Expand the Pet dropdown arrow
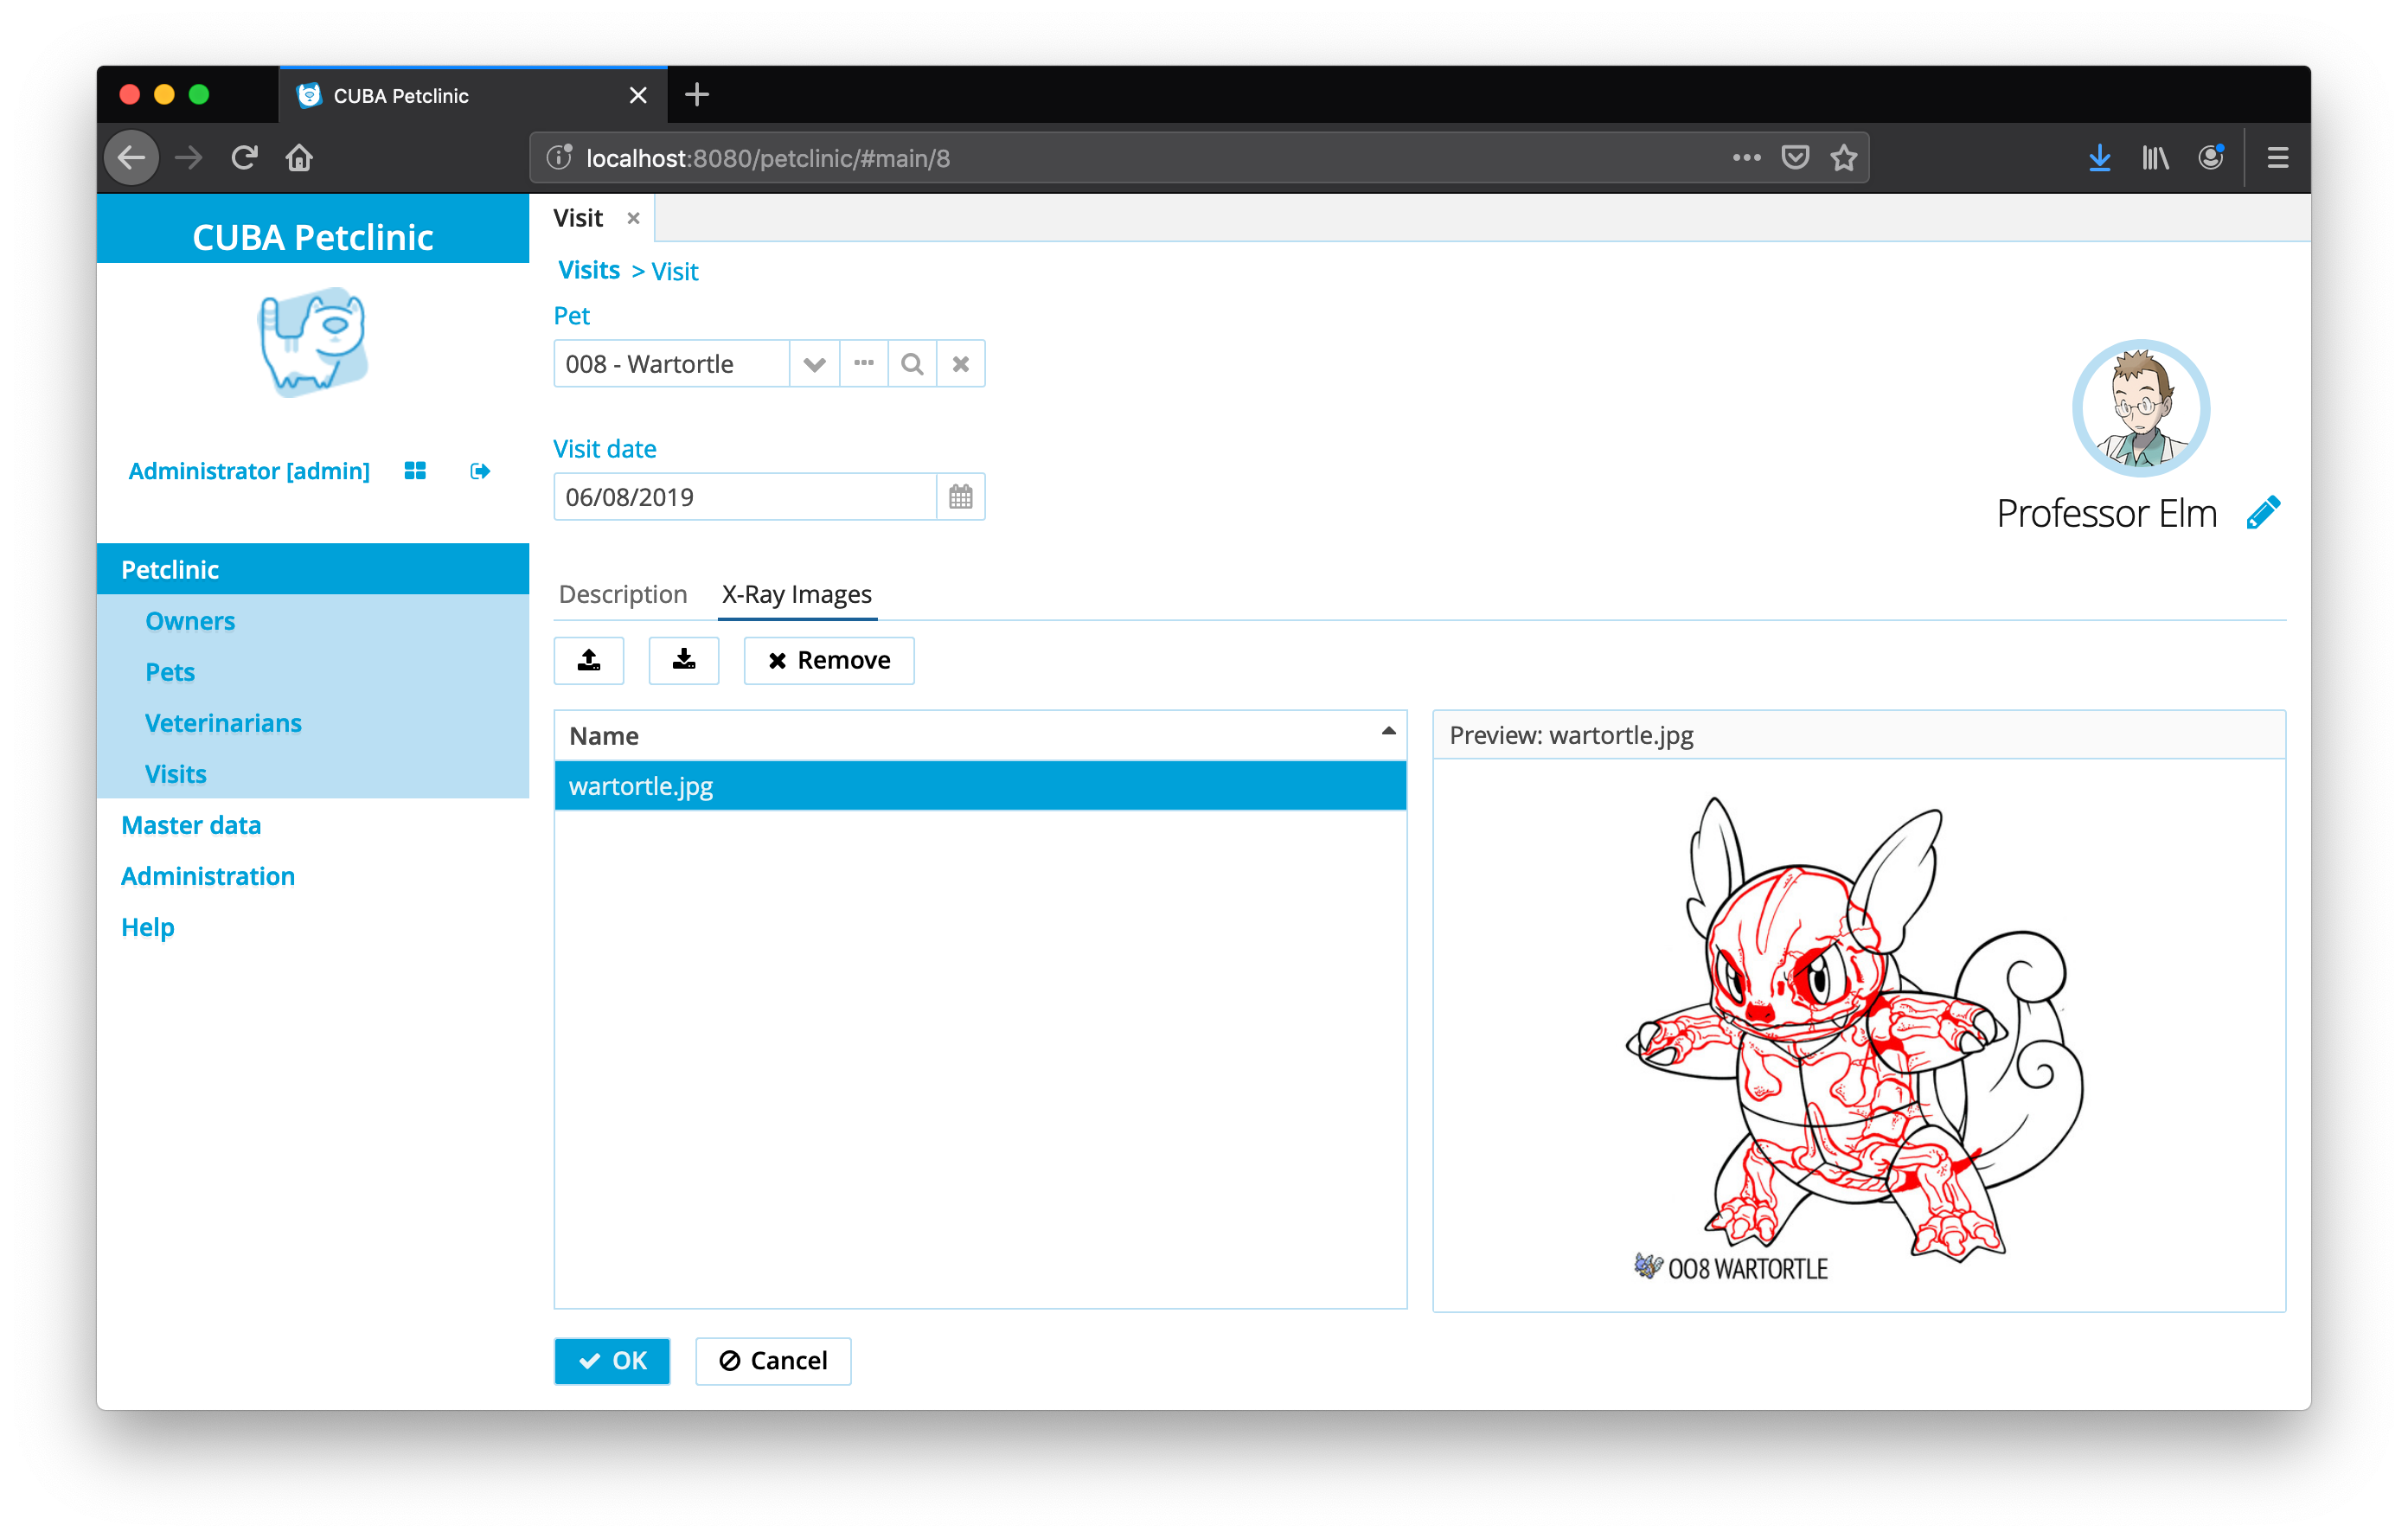 814,364
